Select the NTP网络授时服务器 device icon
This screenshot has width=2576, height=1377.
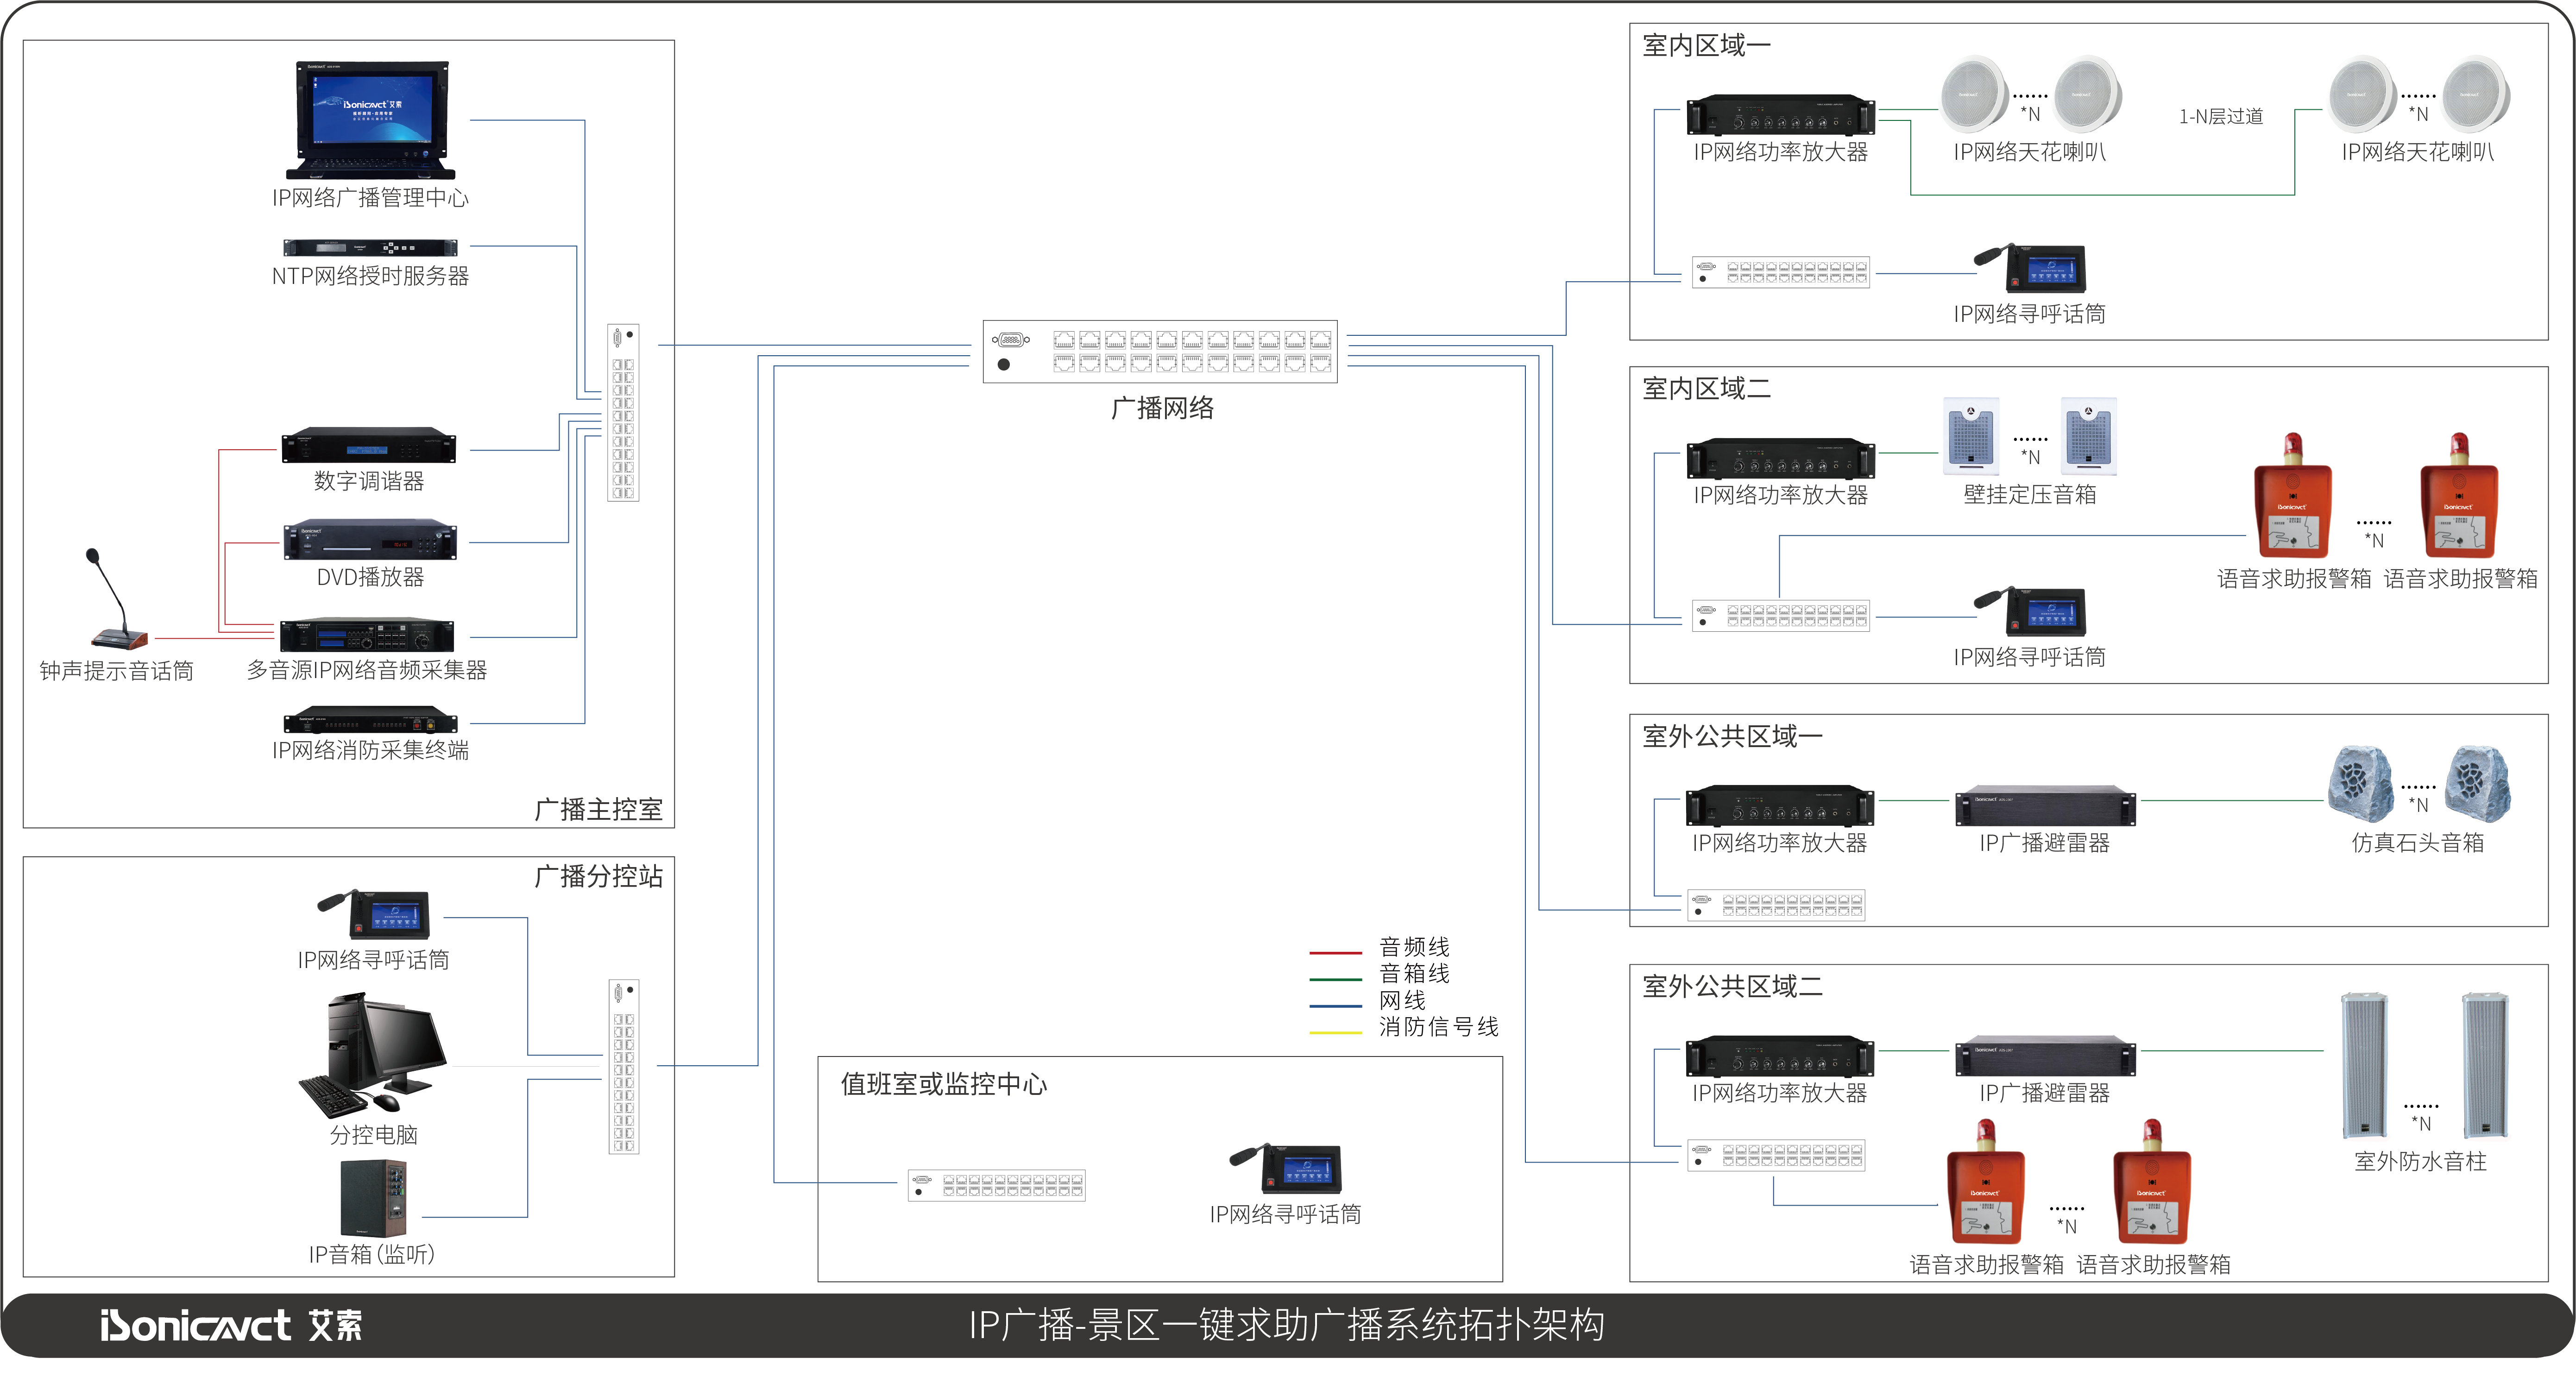pyautogui.click(x=370, y=247)
